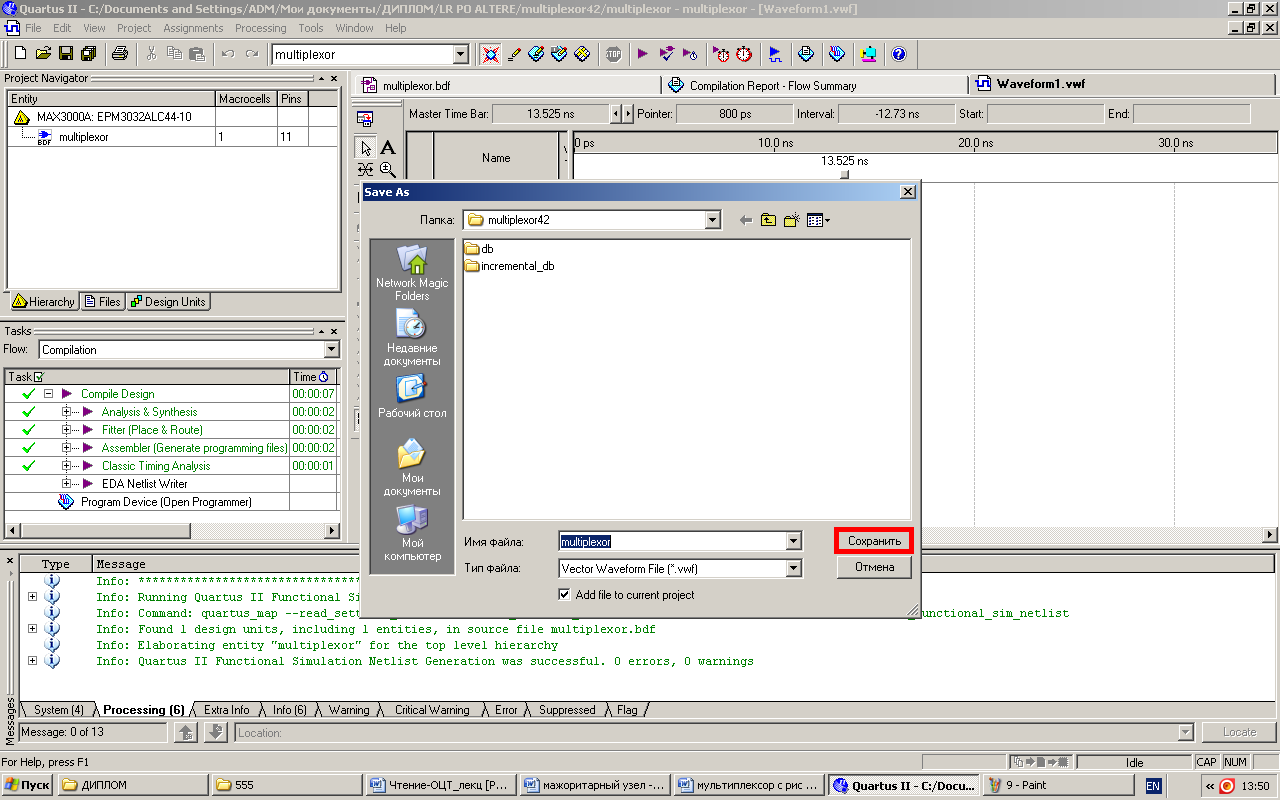Viewport: 1280px width, 800px height.
Task: Switch to Compilation Report - Flow Summary tab
Action: tap(813, 86)
